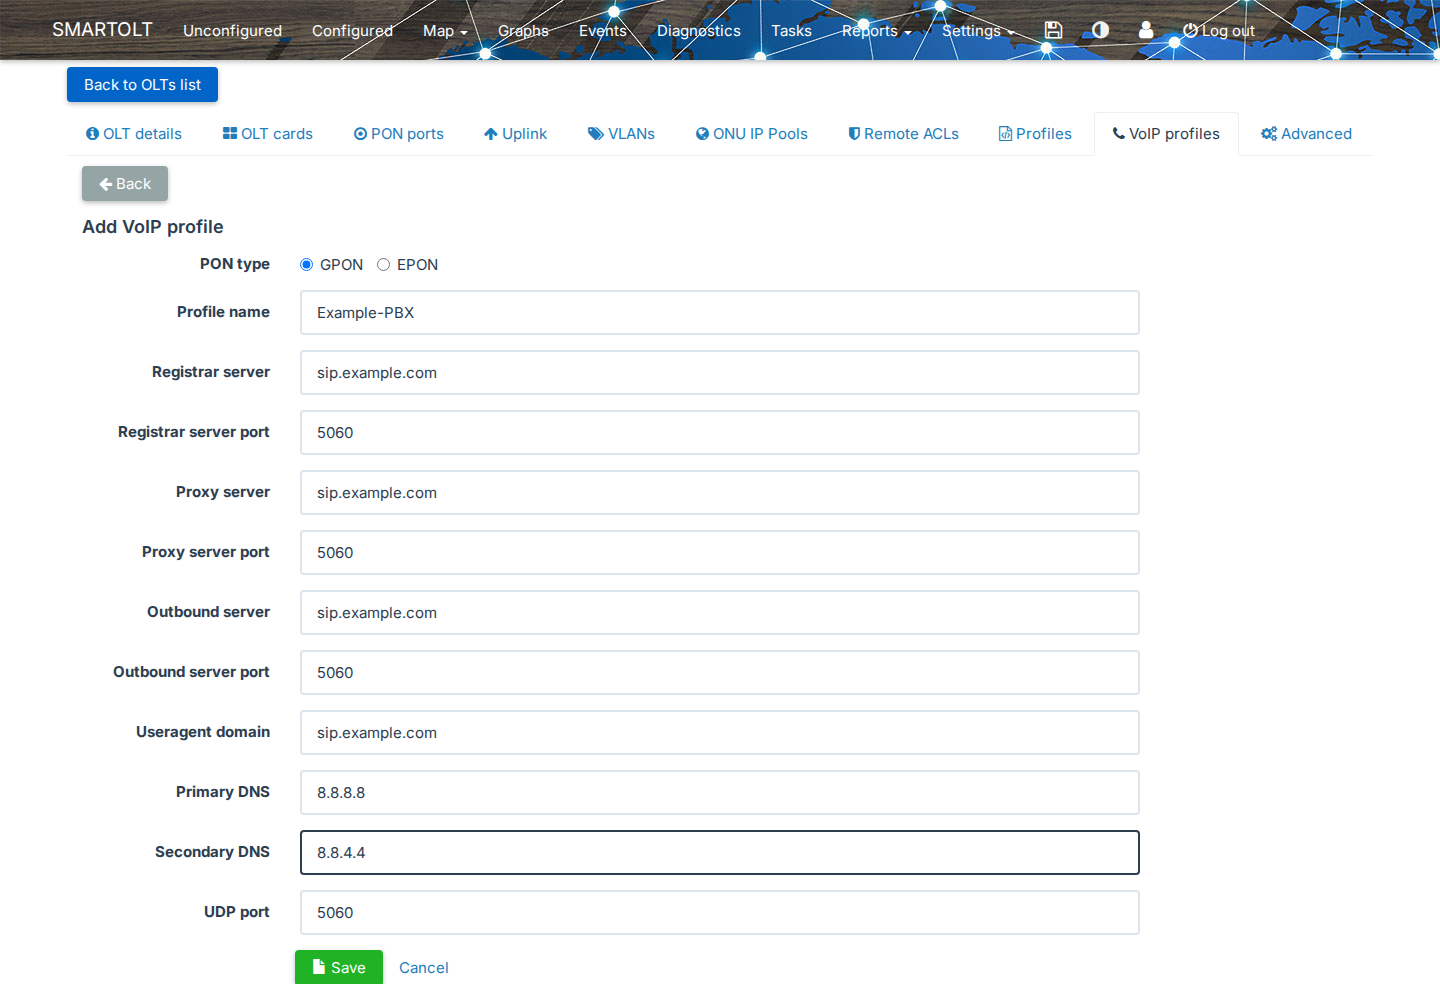1440x984 pixels.
Task: Click the PON type label
Action: pos(235,264)
